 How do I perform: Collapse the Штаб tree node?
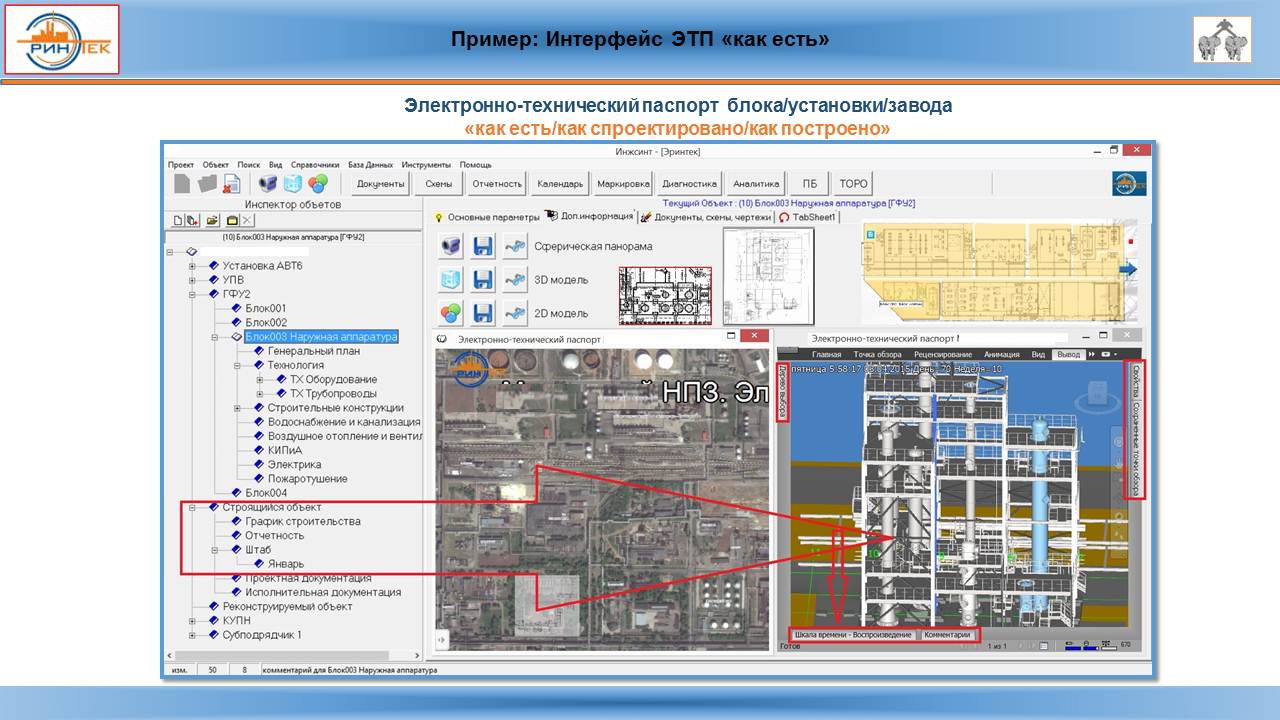[215, 550]
